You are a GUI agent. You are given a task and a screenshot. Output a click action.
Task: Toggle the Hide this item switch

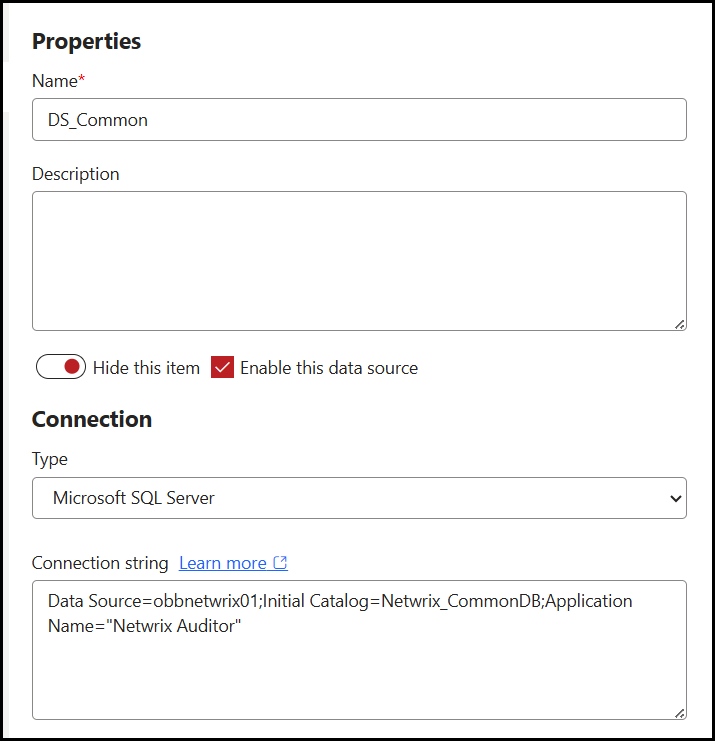(x=61, y=367)
